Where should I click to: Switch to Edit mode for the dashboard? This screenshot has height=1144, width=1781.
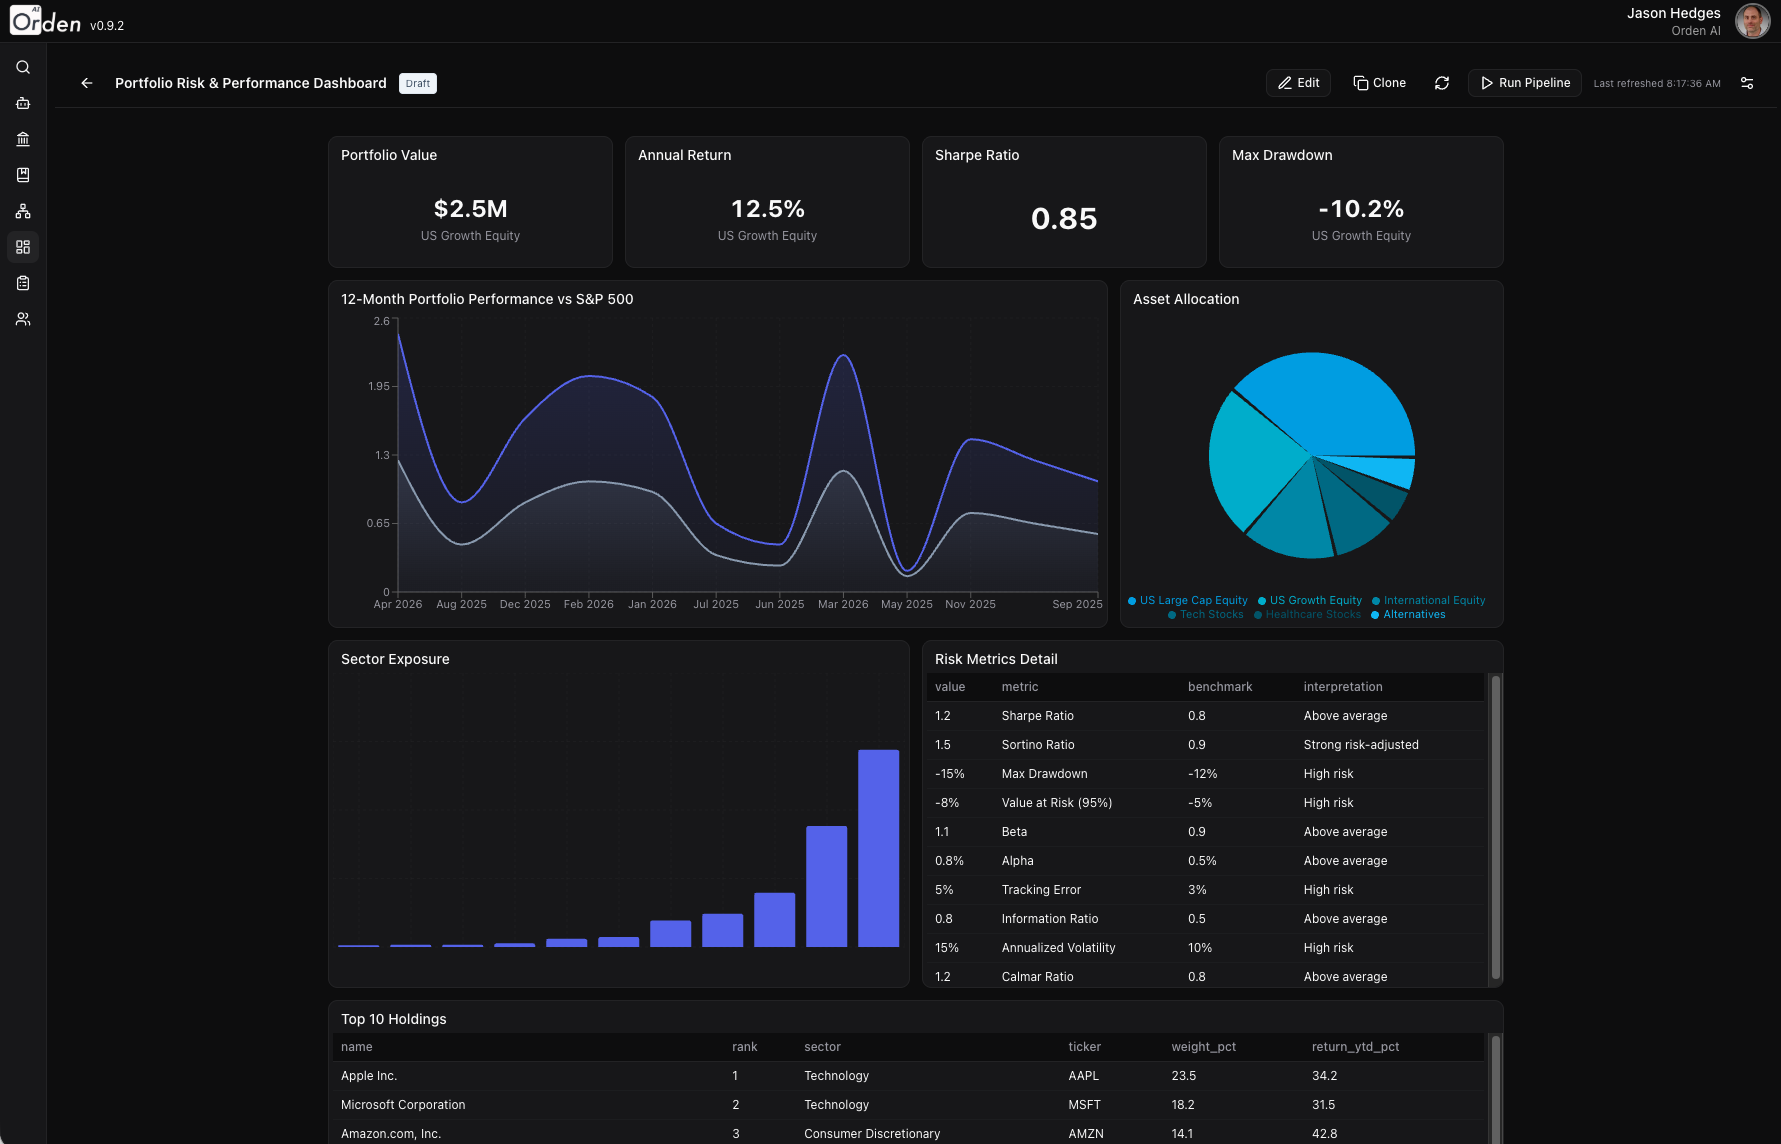1297,82
